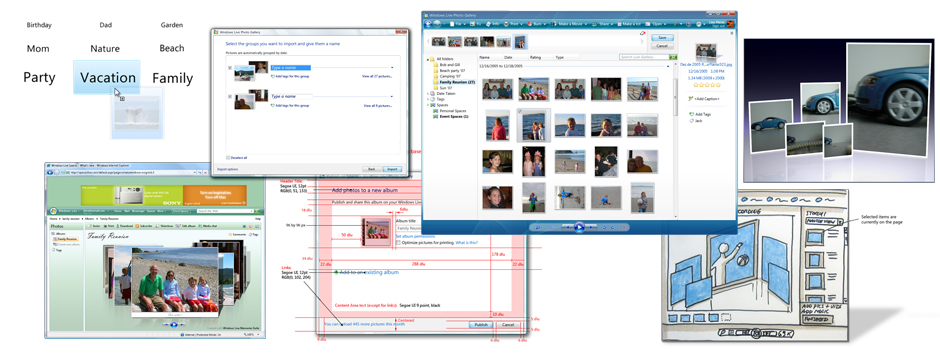Click Info in Photo Gallery toolbar

(492, 24)
